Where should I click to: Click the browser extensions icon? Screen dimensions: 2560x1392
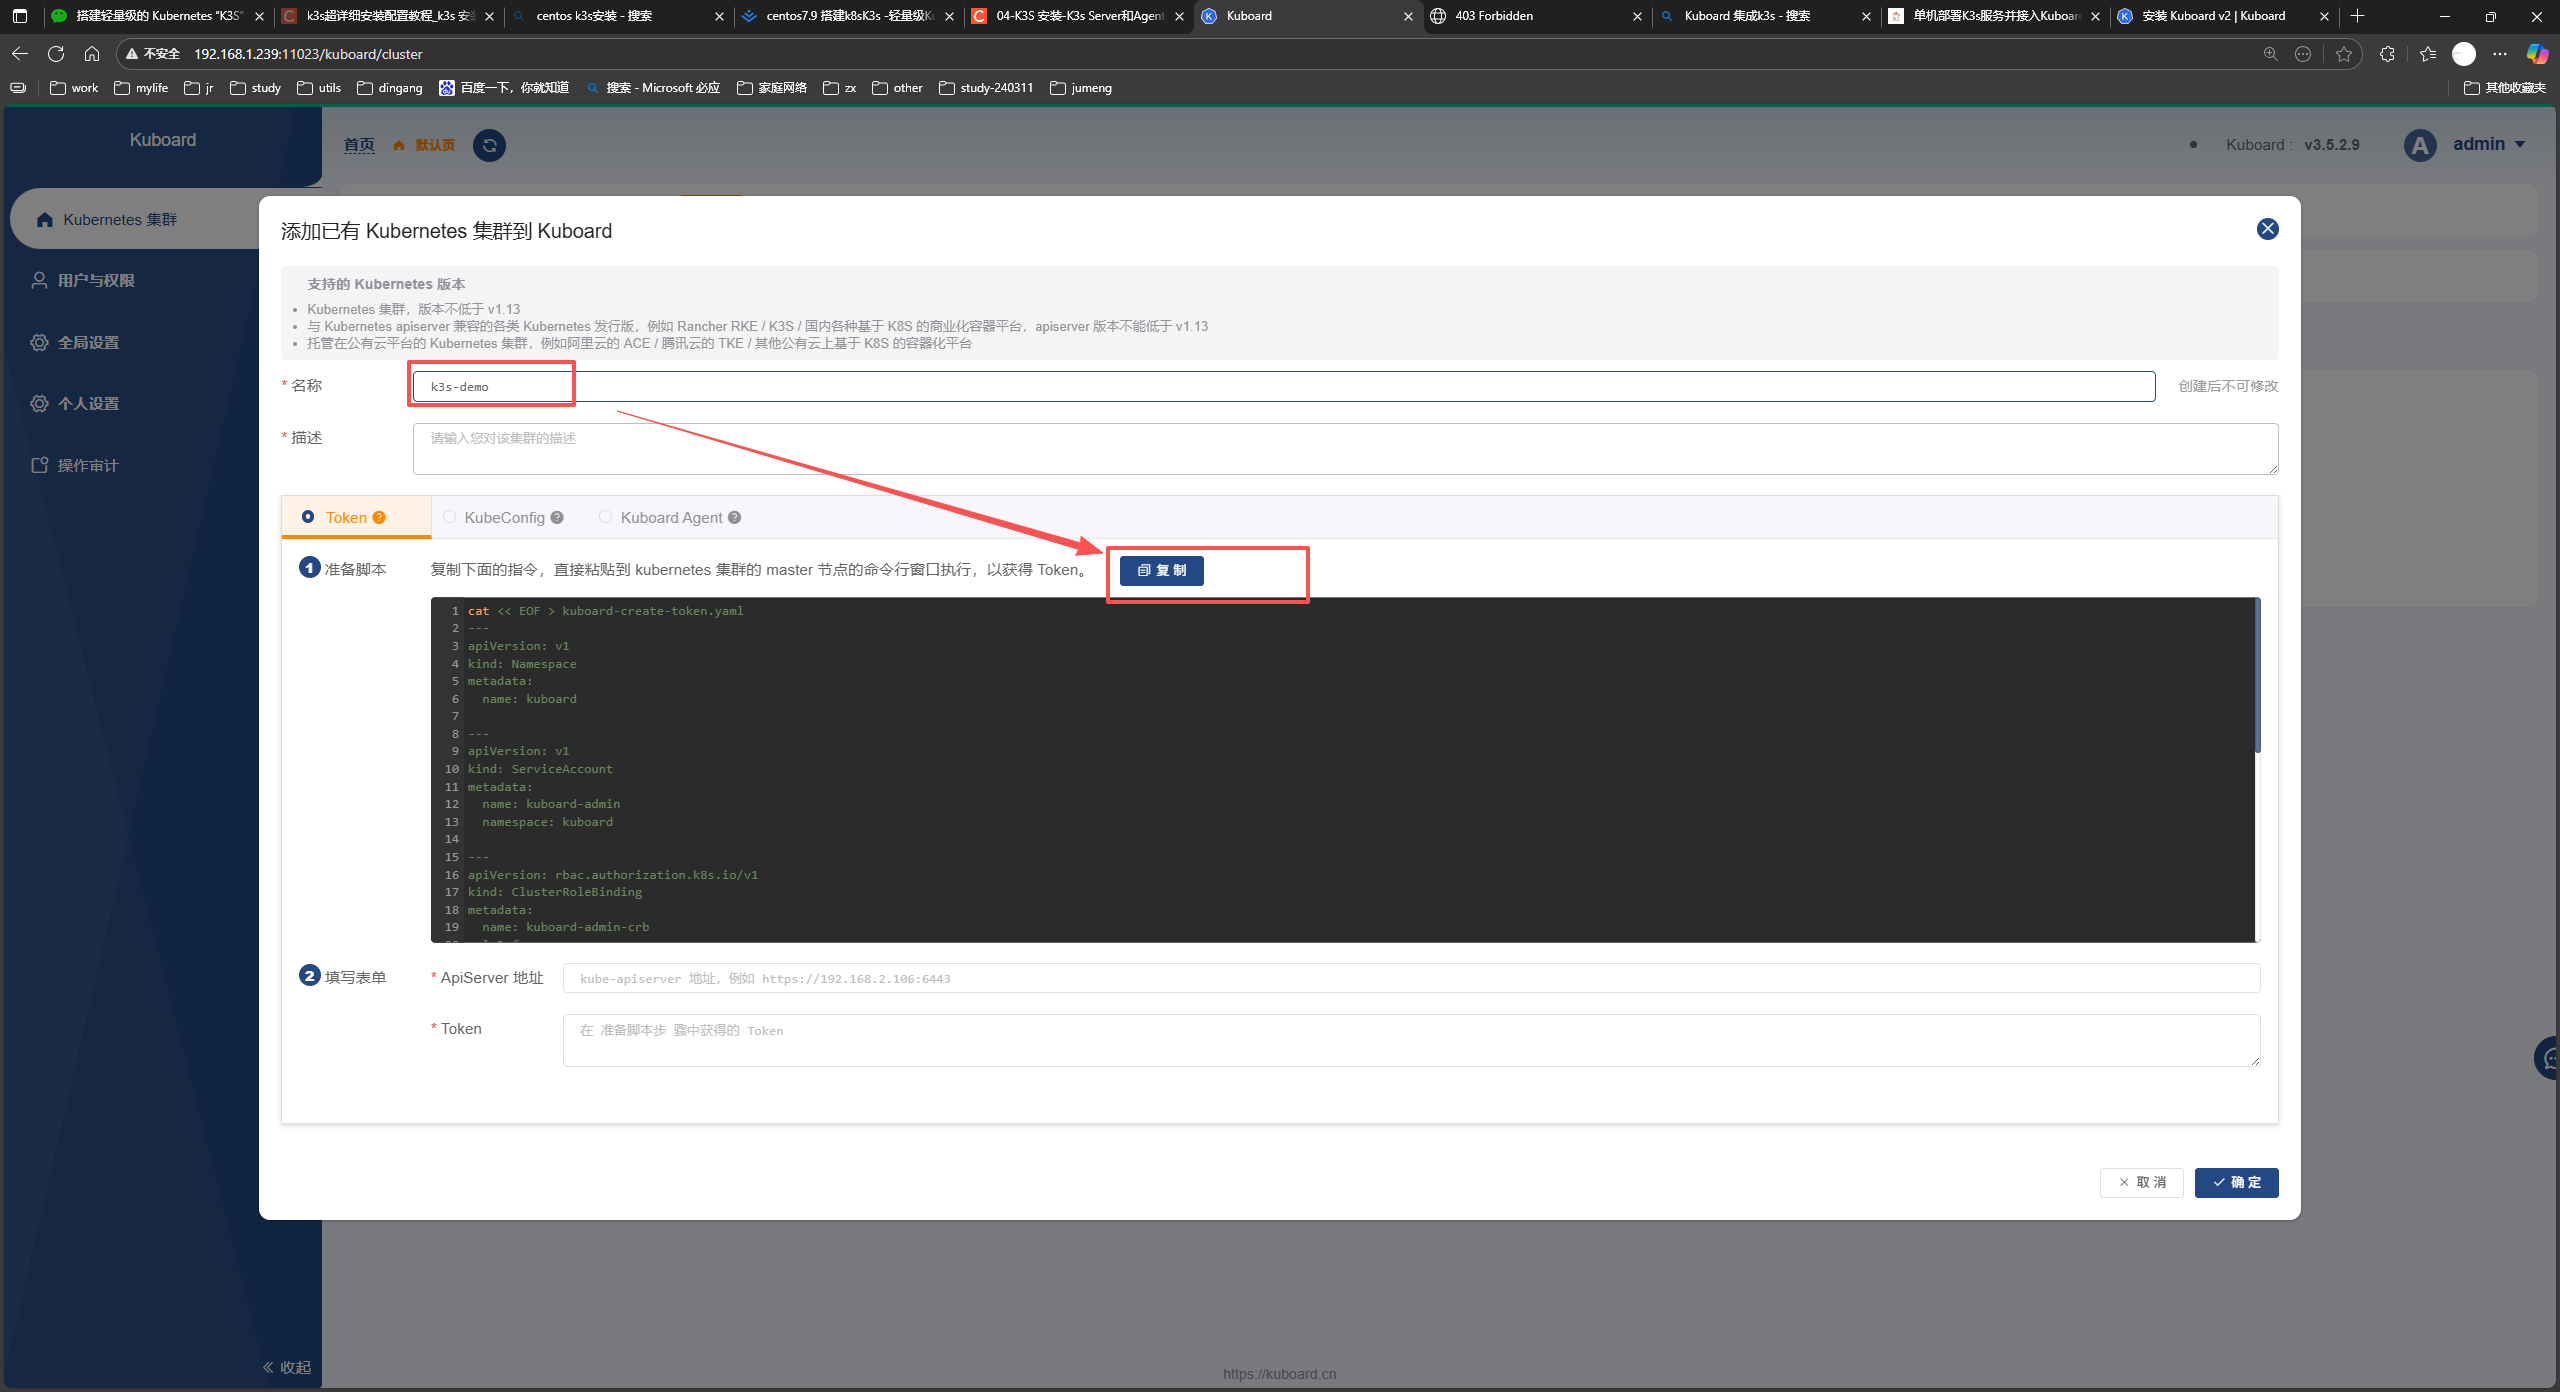2387,54
